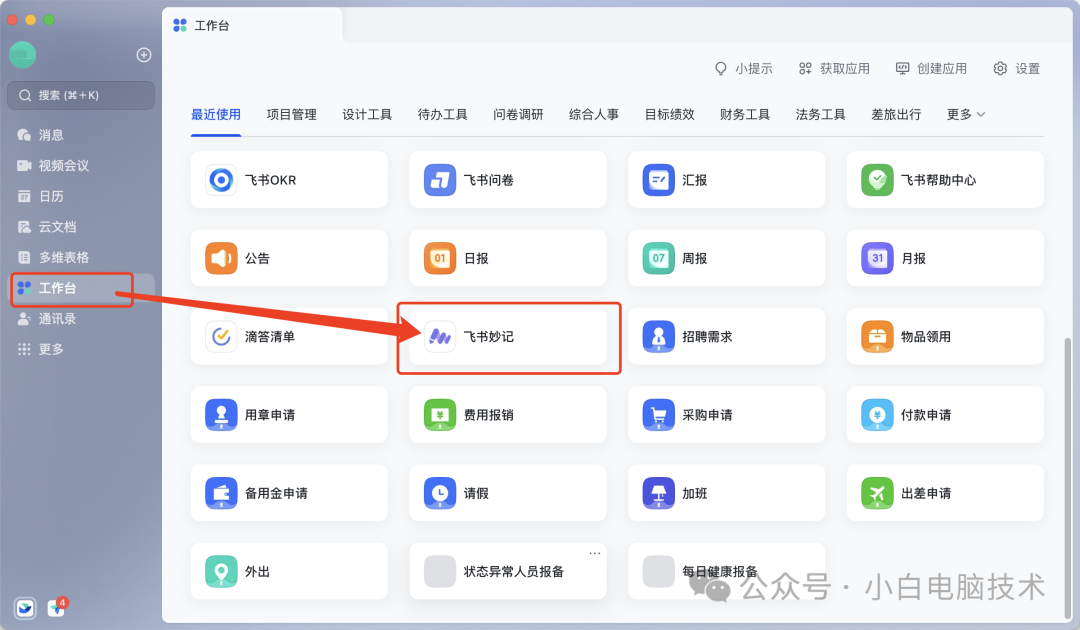
Task: Select 工作台 in the sidebar
Action: (81, 288)
